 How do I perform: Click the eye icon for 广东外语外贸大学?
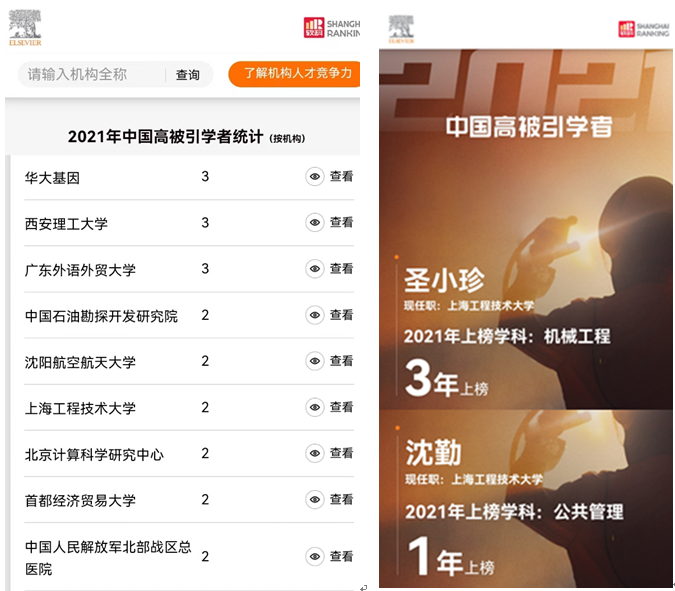315,269
